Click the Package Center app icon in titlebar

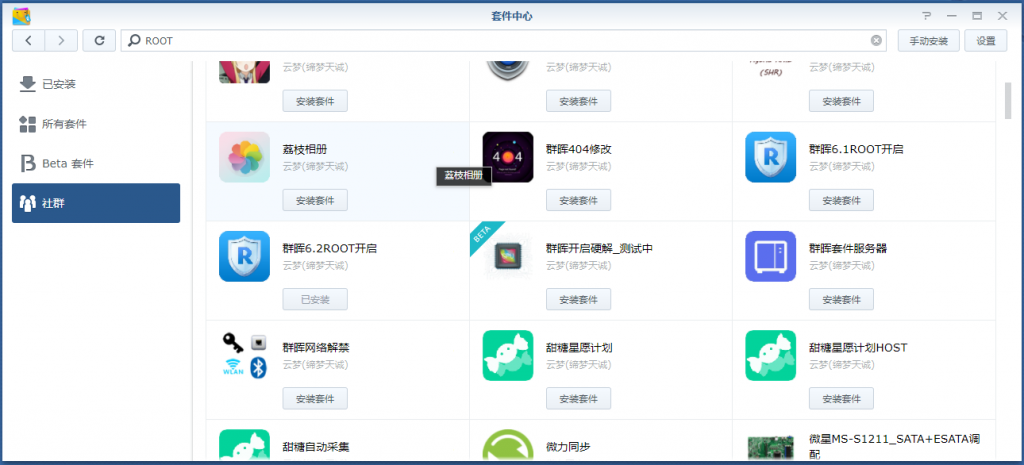pos(22,16)
